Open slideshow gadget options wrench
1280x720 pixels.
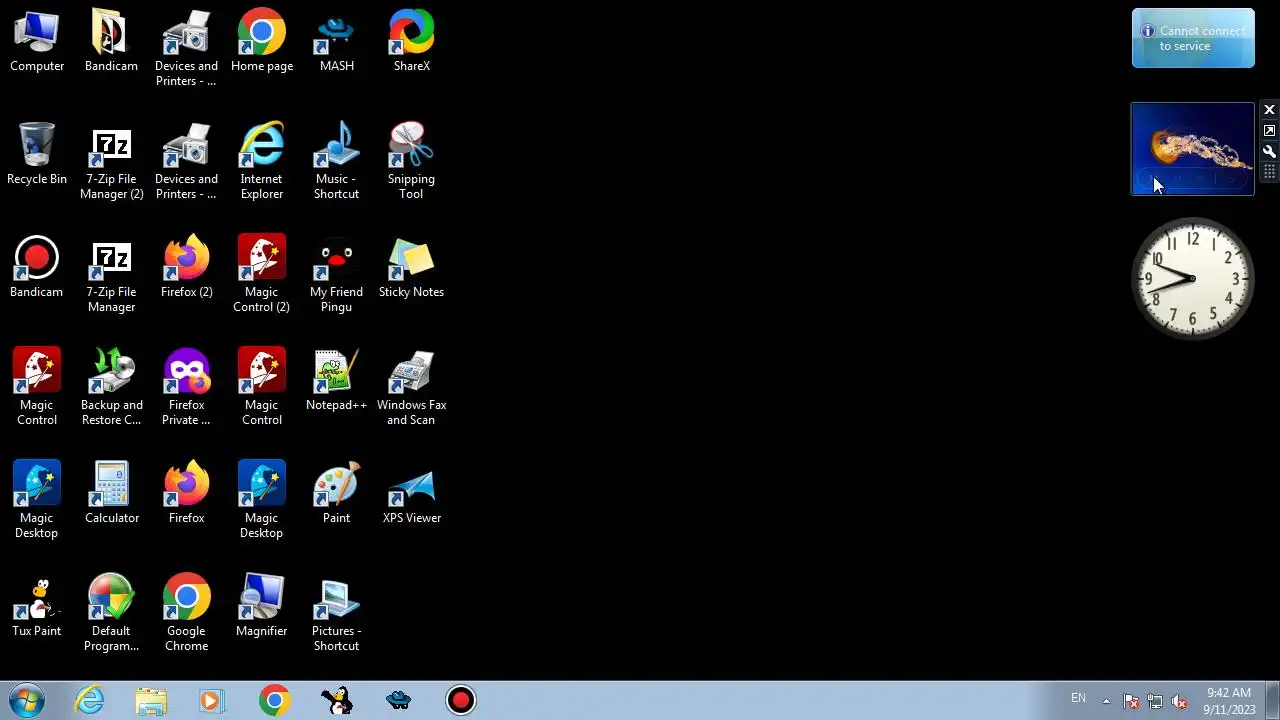(x=1269, y=152)
